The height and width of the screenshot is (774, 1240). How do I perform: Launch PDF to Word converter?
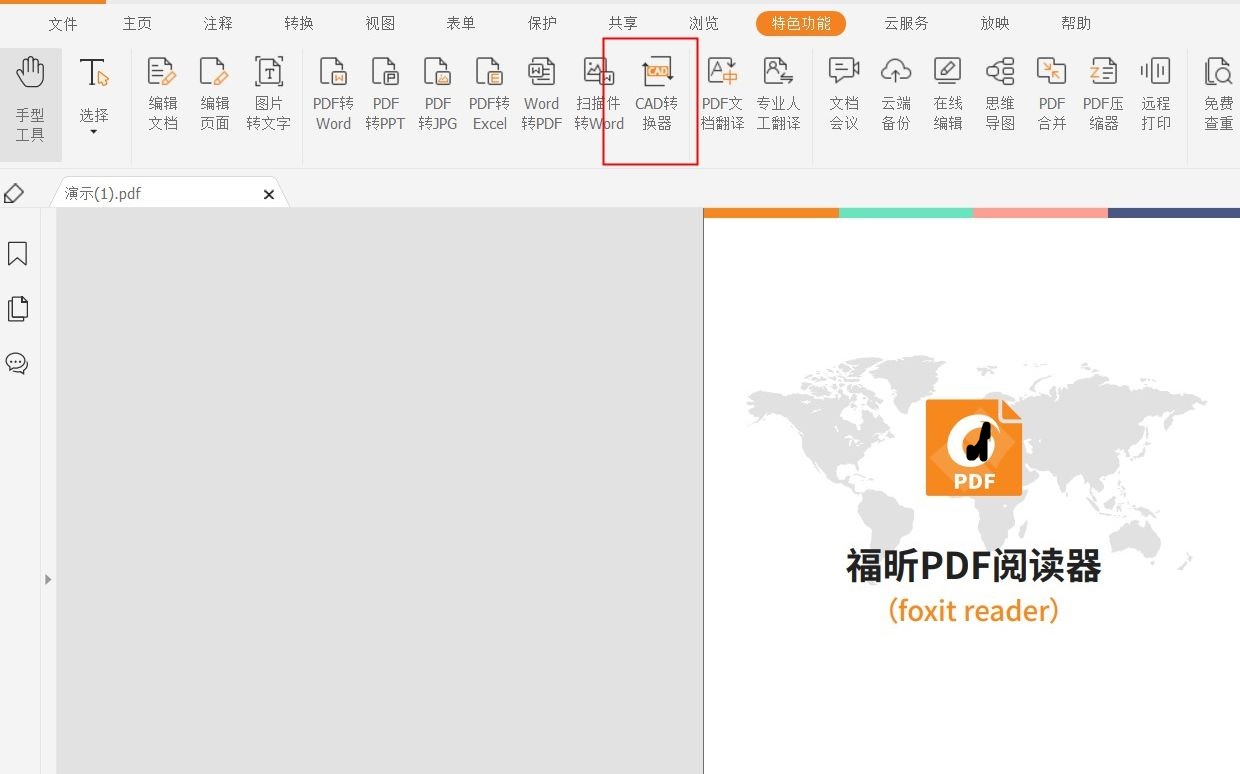pyautogui.click(x=333, y=95)
